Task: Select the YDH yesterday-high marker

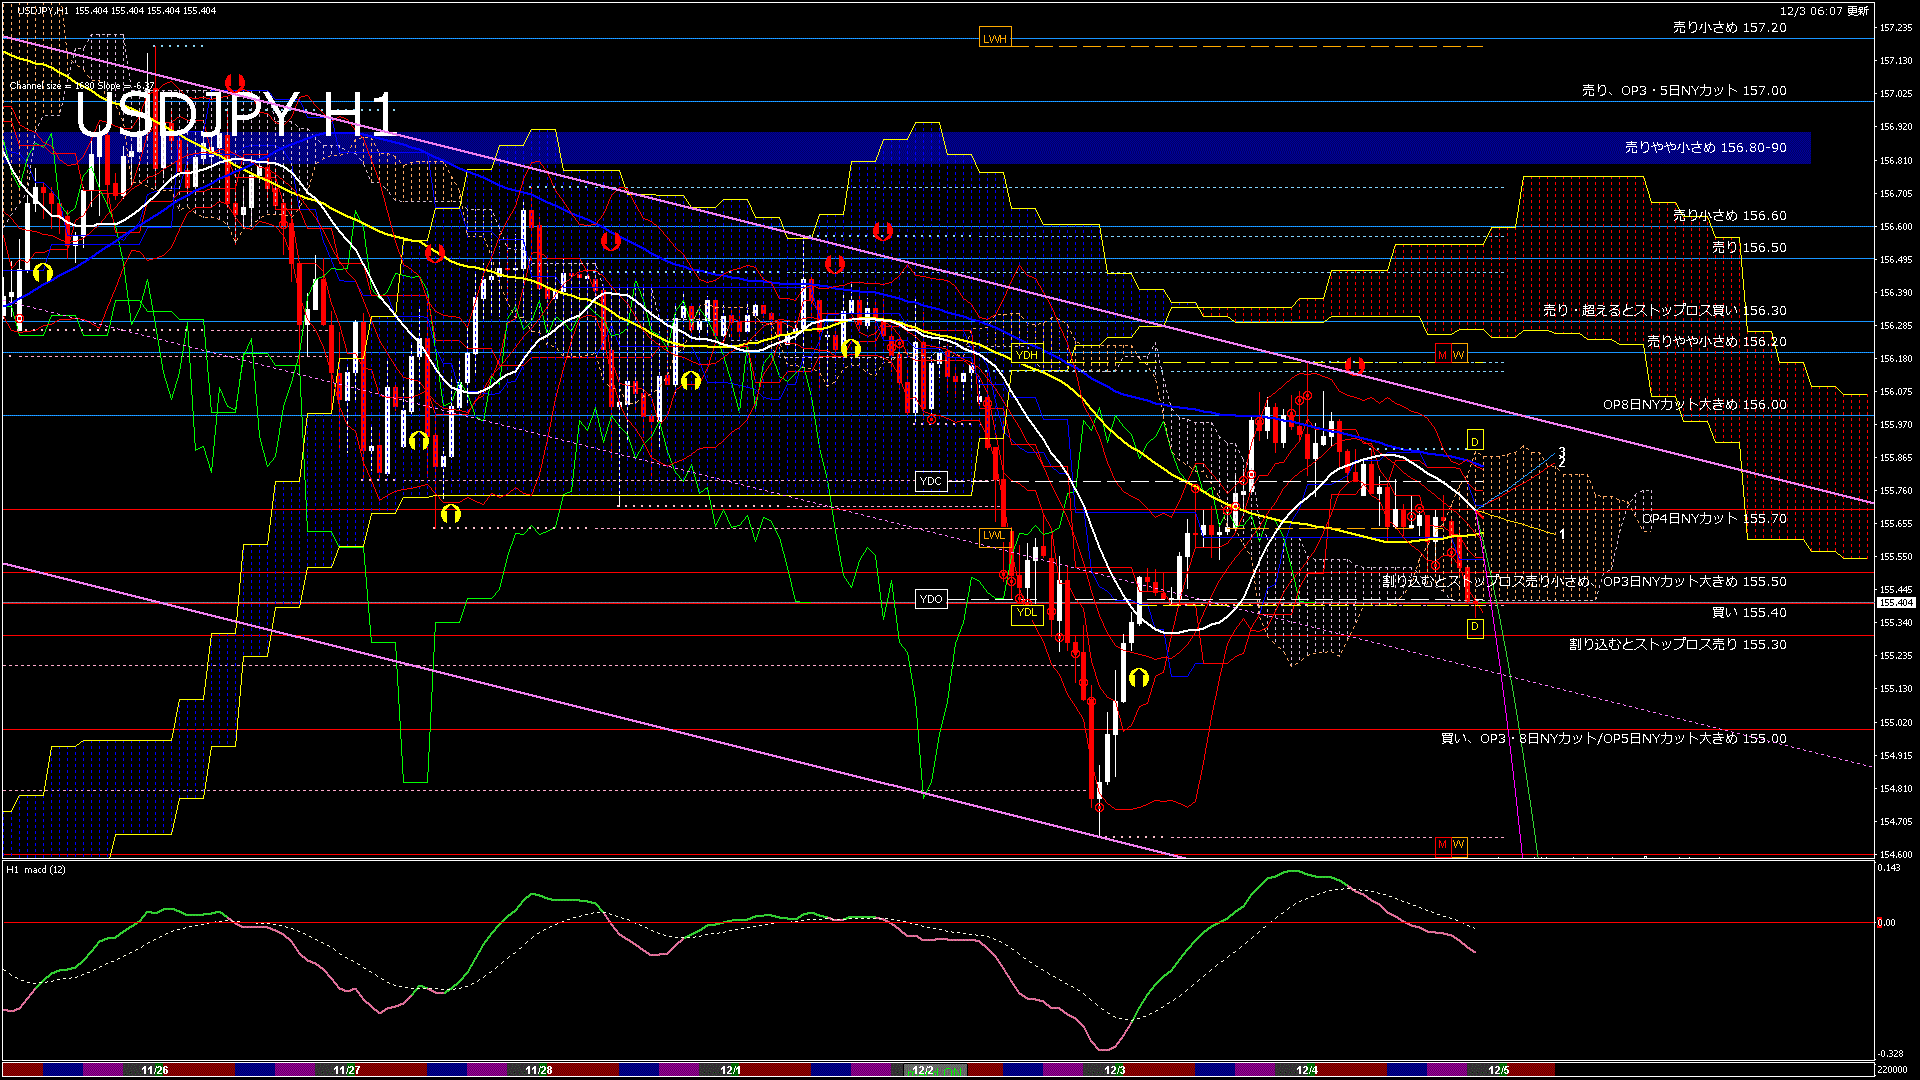Action: point(1026,355)
